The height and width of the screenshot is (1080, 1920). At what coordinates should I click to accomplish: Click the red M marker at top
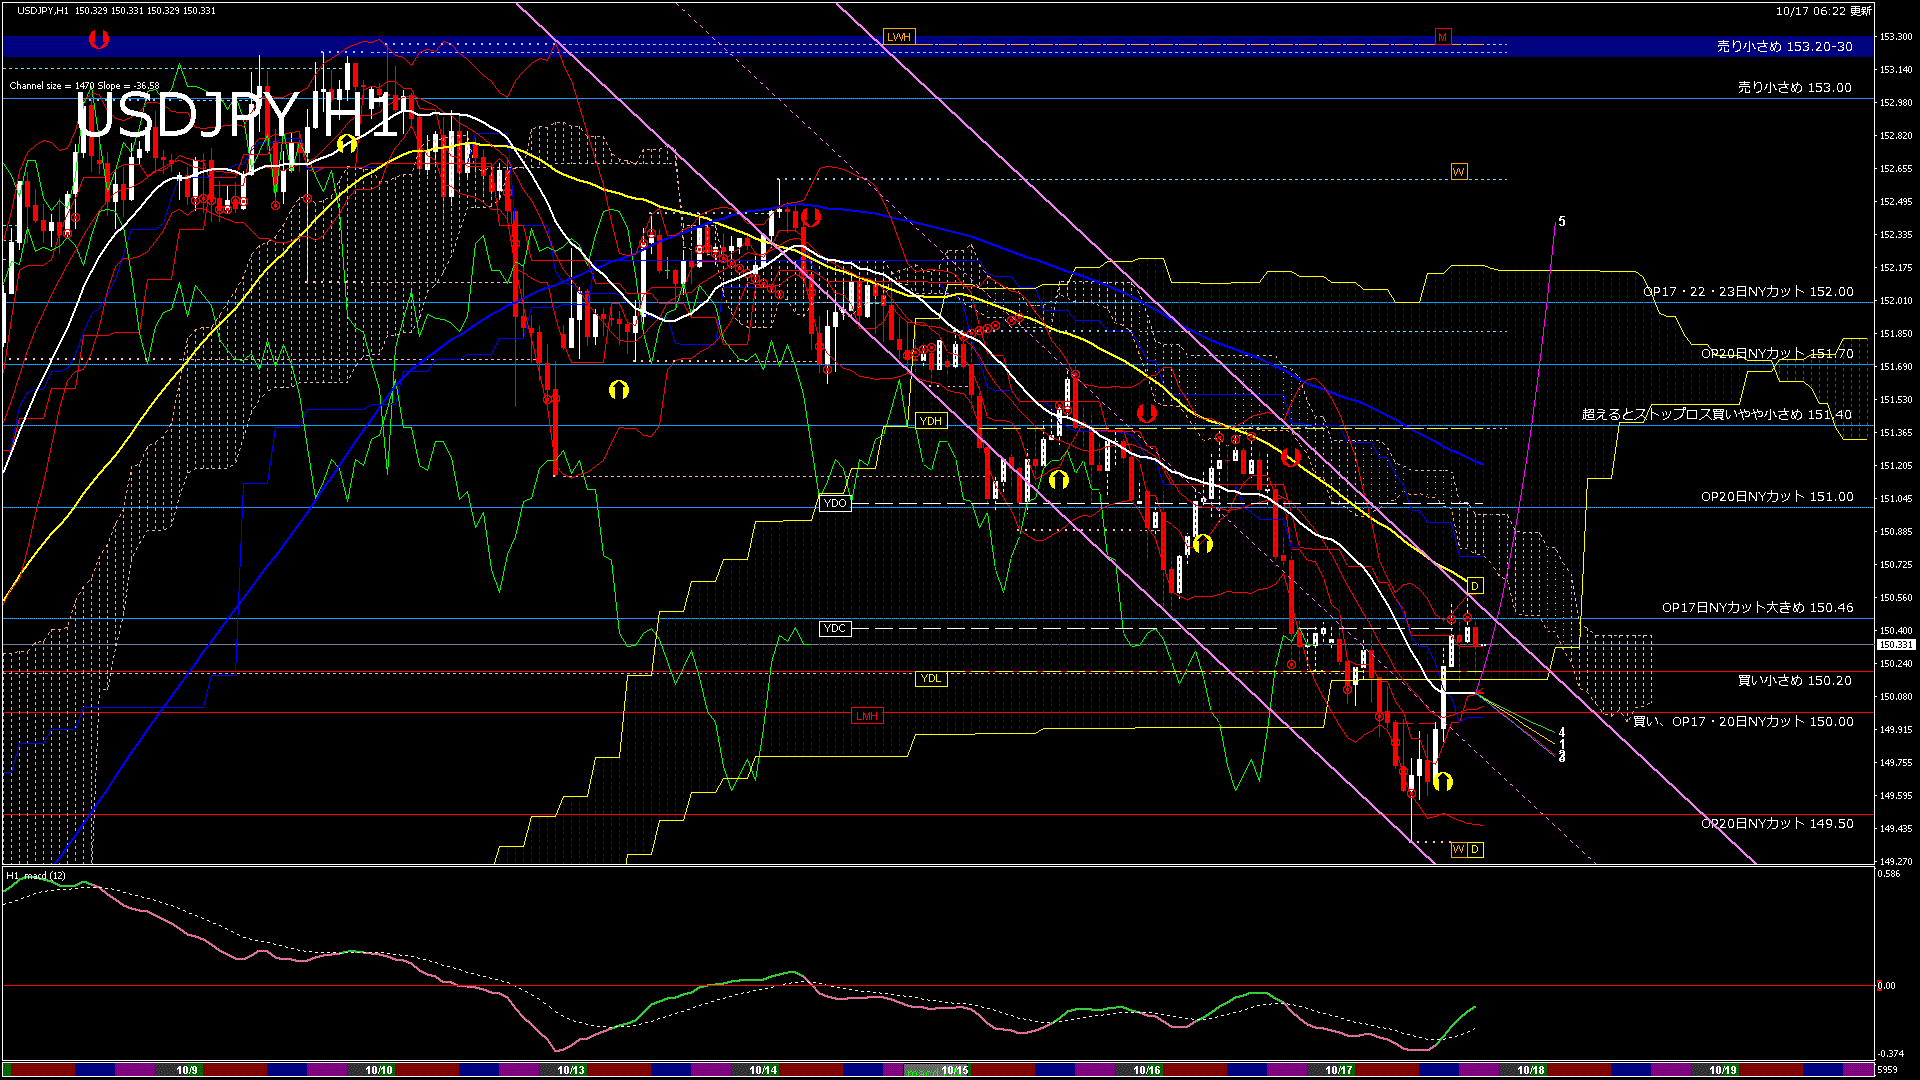click(x=1442, y=37)
